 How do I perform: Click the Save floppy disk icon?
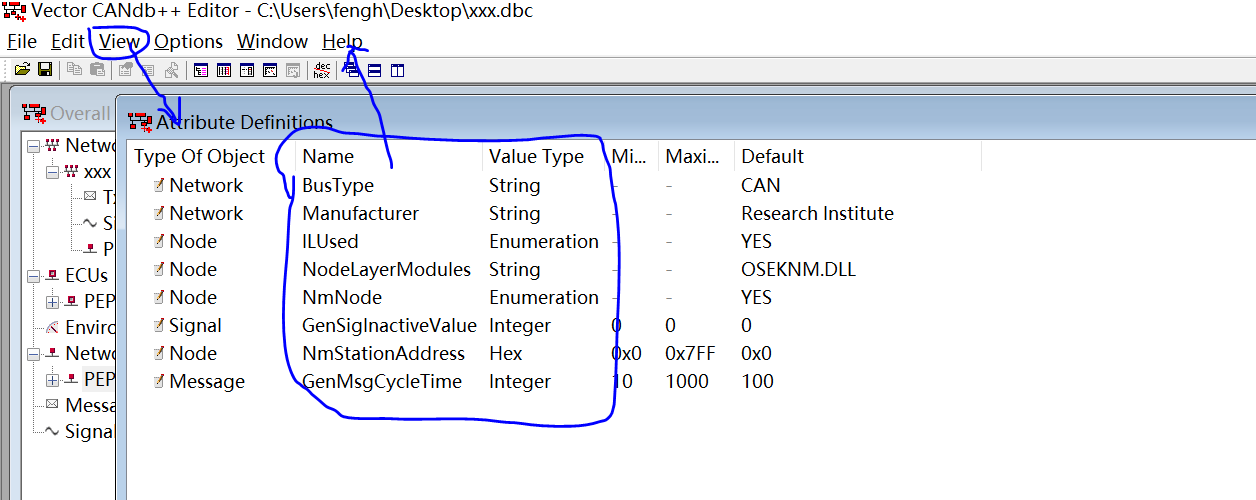(x=45, y=70)
